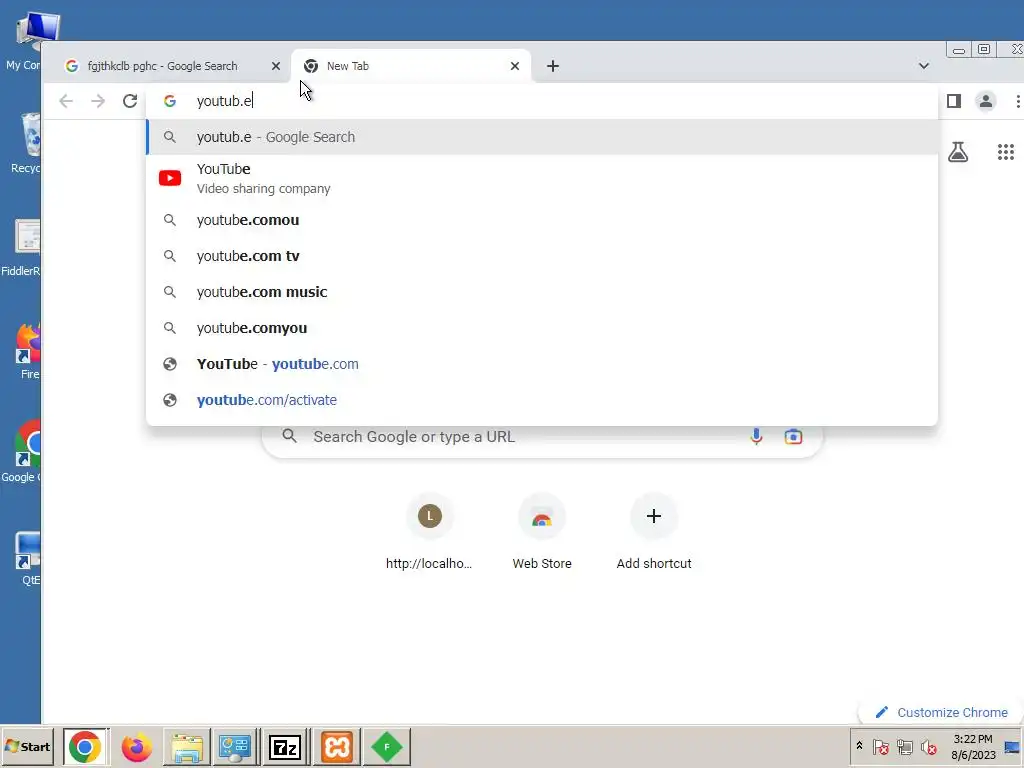This screenshot has width=1024, height=768.
Task: Open control panel taskbar icon
Action: click(x=235, y=746)
